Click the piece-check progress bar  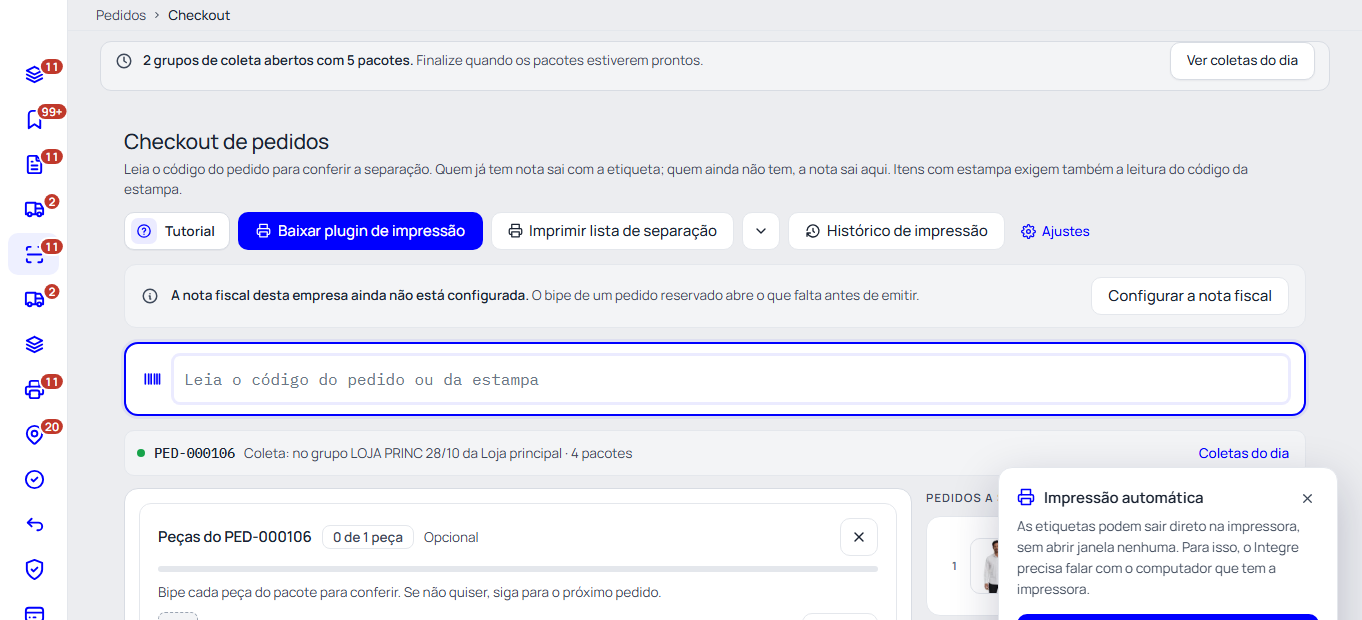click(x=518, y=569)
